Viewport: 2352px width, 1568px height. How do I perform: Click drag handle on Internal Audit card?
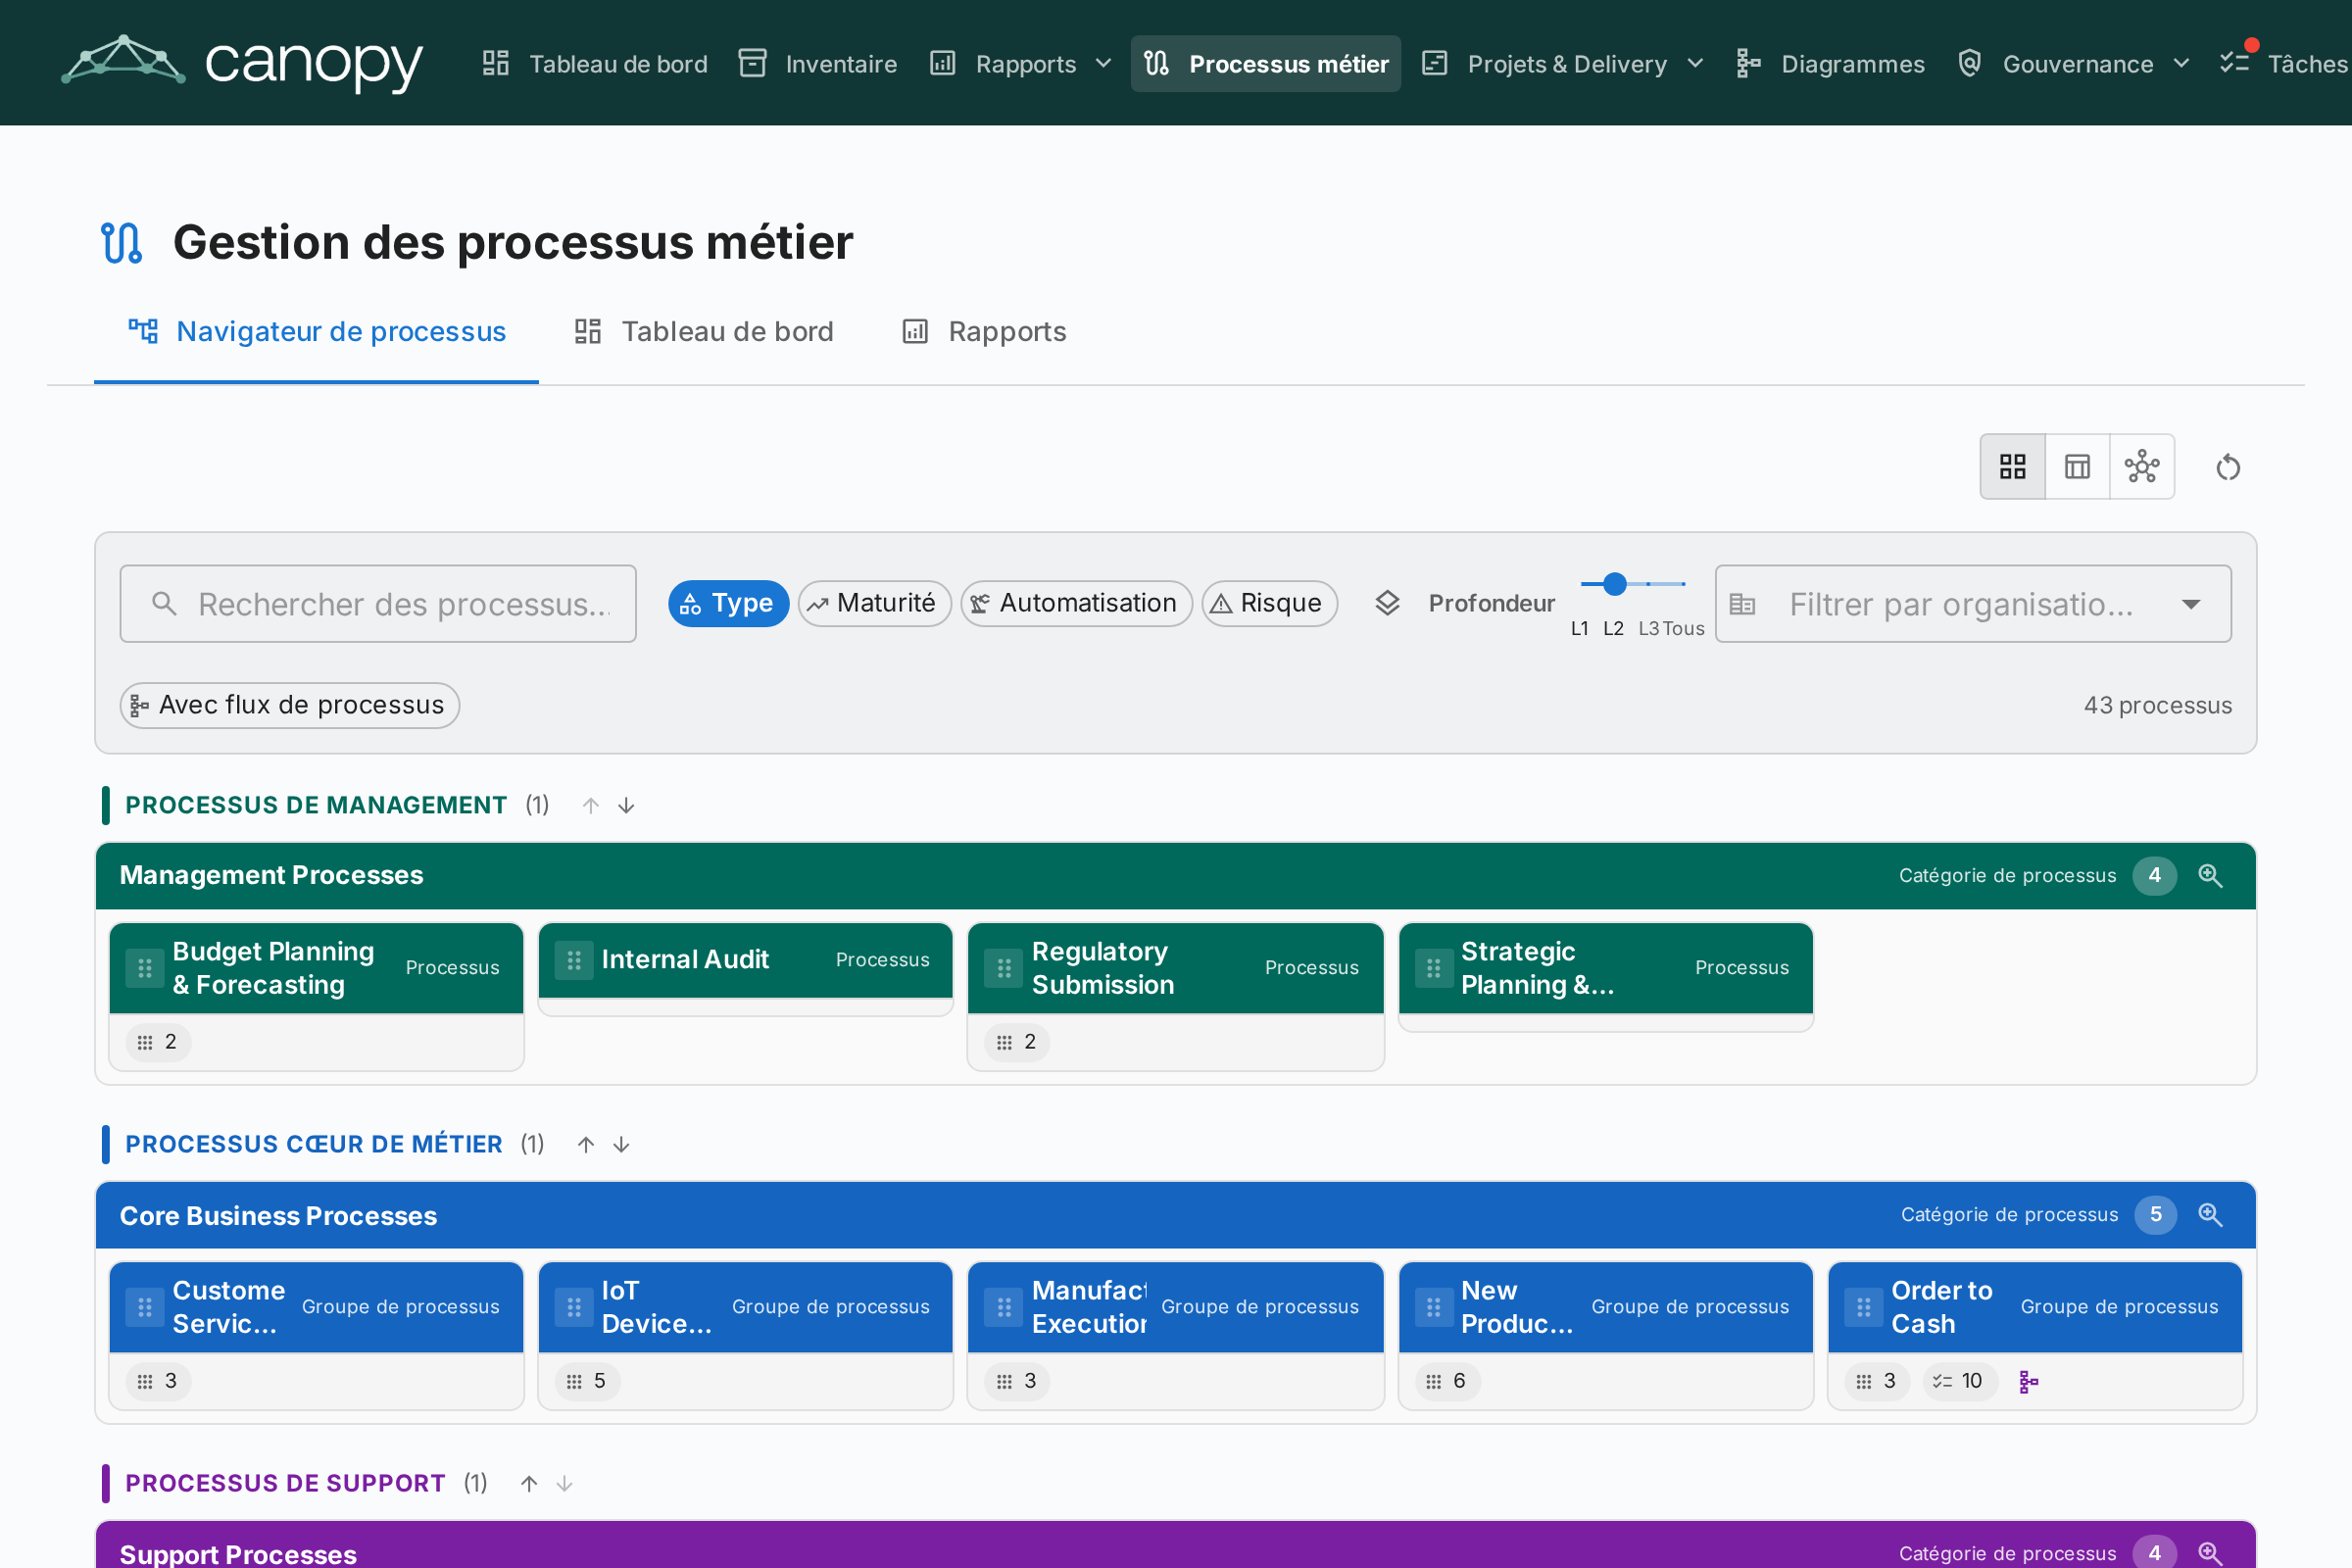[574, 960]
